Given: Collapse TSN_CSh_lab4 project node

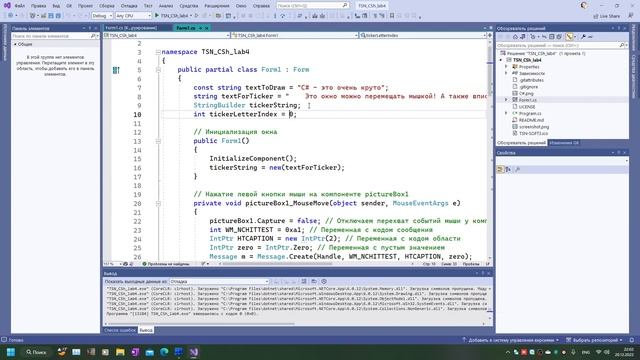Looking at the screenshot, I should pos(501,60).
